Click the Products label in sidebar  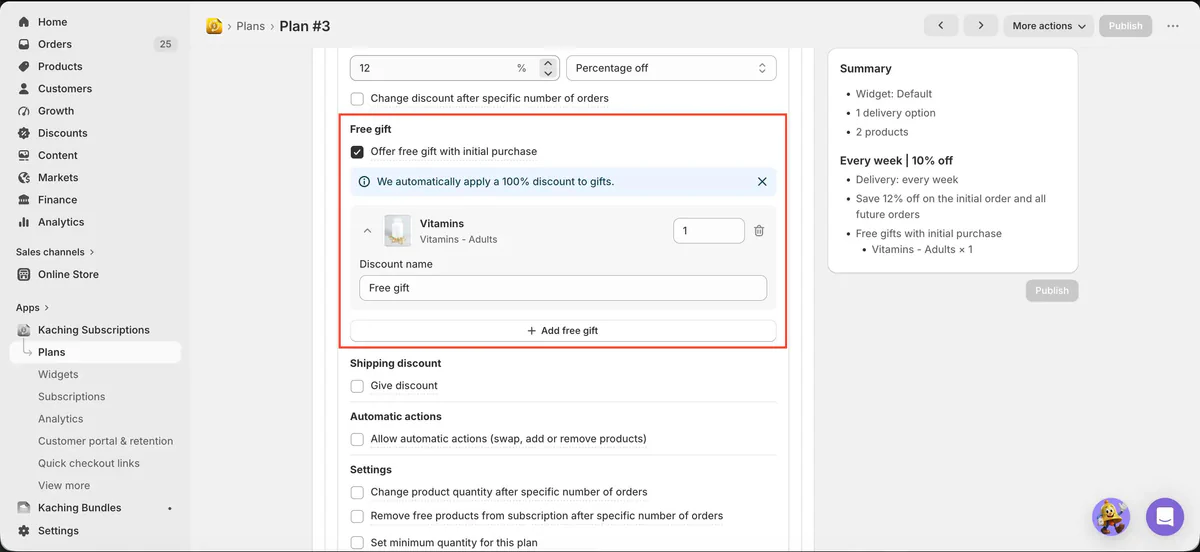pos(60,67)
